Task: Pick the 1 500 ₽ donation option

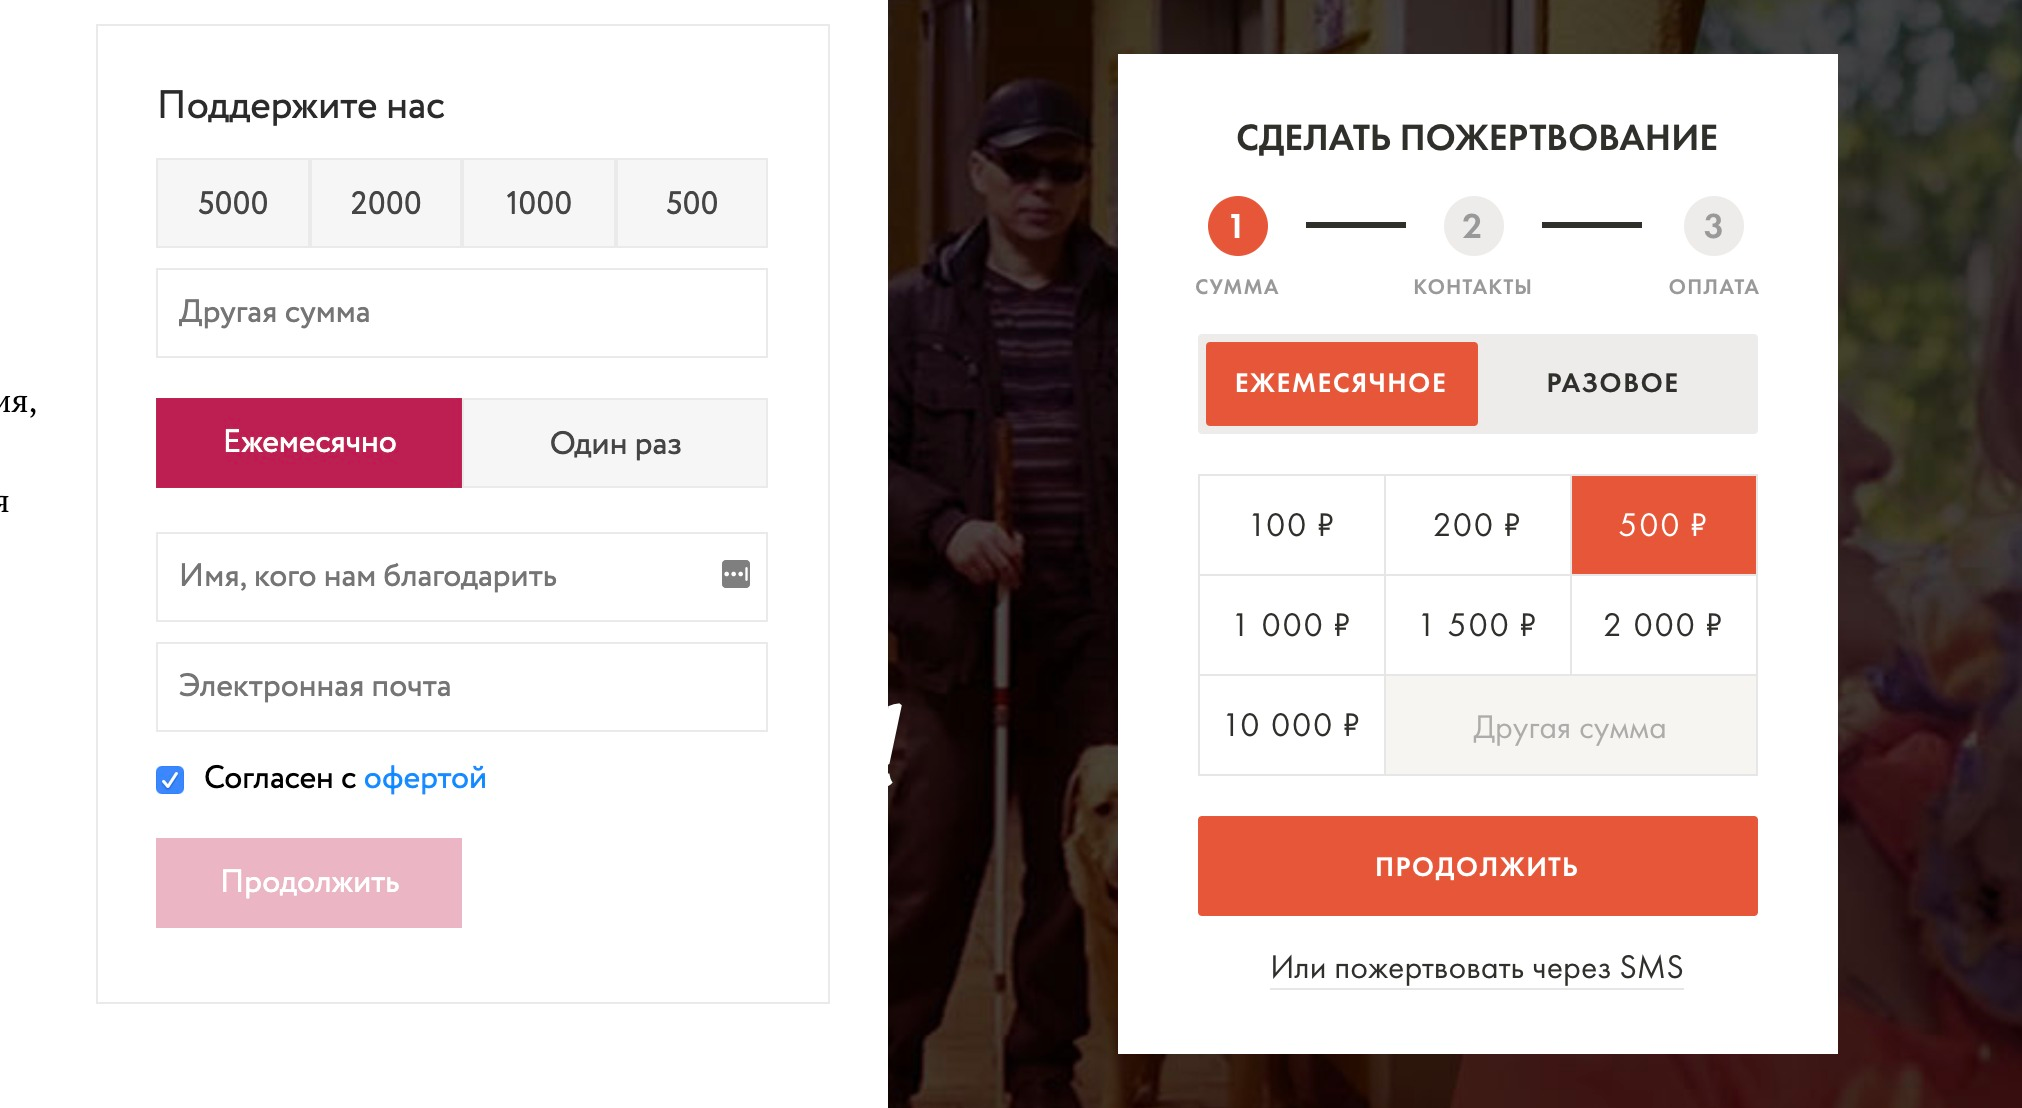Action: pos(1477,625)
